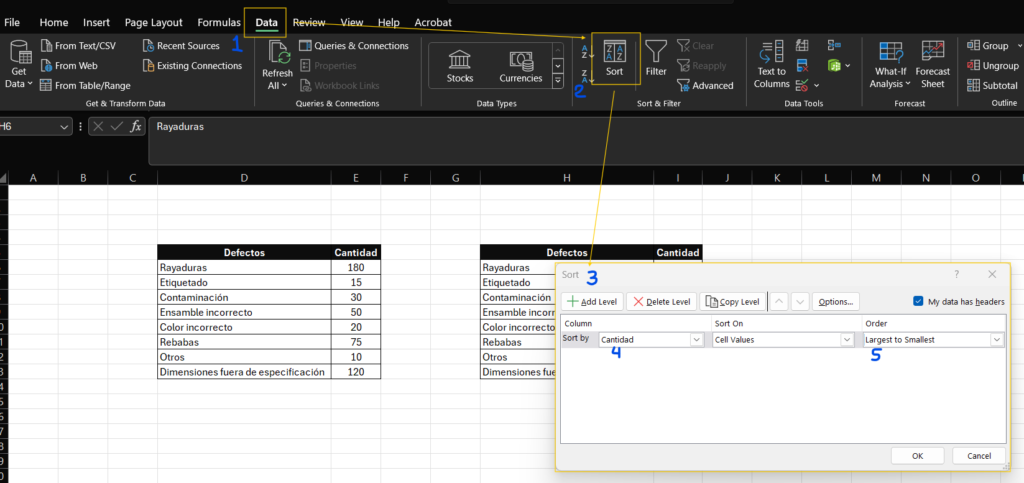Open Recent Sources list
The width and height of the screenshot is (1024, 483).
[x=181, y=46]
